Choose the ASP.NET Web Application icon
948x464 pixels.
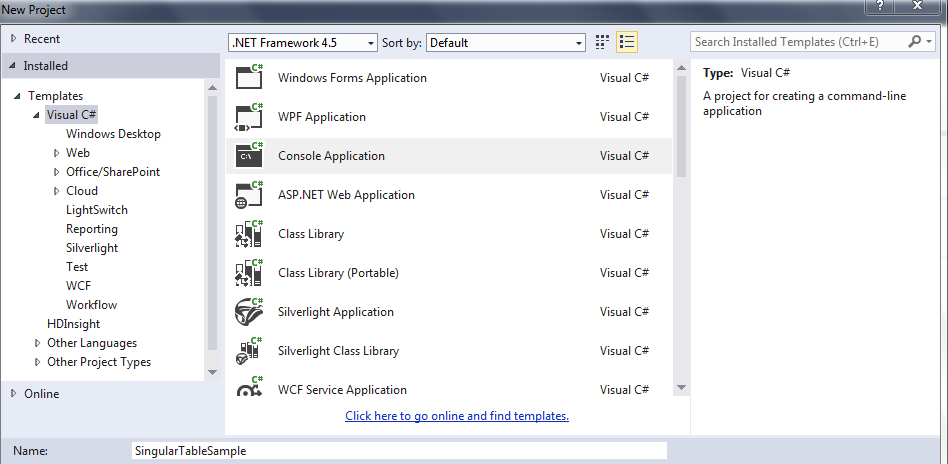[x=248, y=196]
